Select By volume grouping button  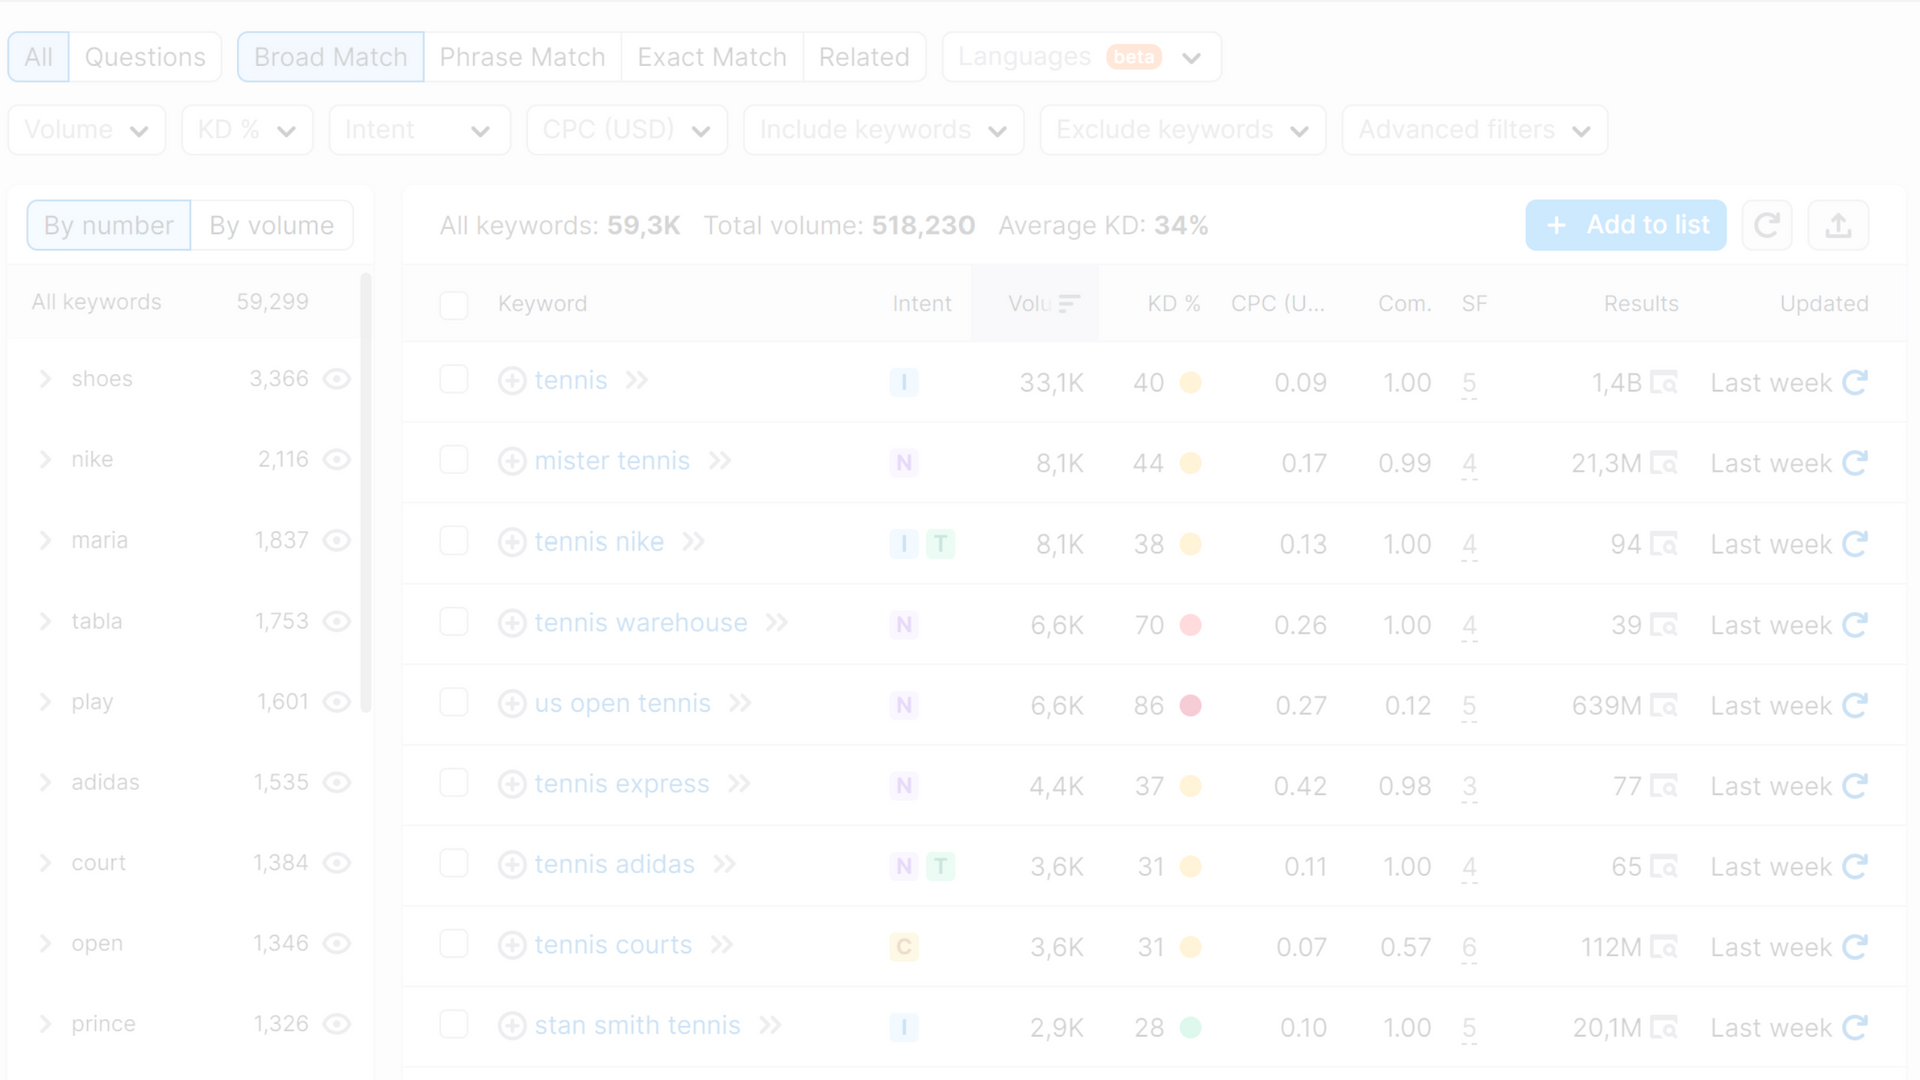(272, 225)
